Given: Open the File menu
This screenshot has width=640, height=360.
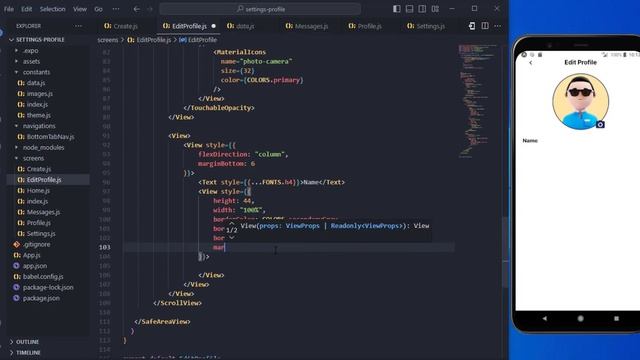Looking at the screenshot, I should (9, 9).
